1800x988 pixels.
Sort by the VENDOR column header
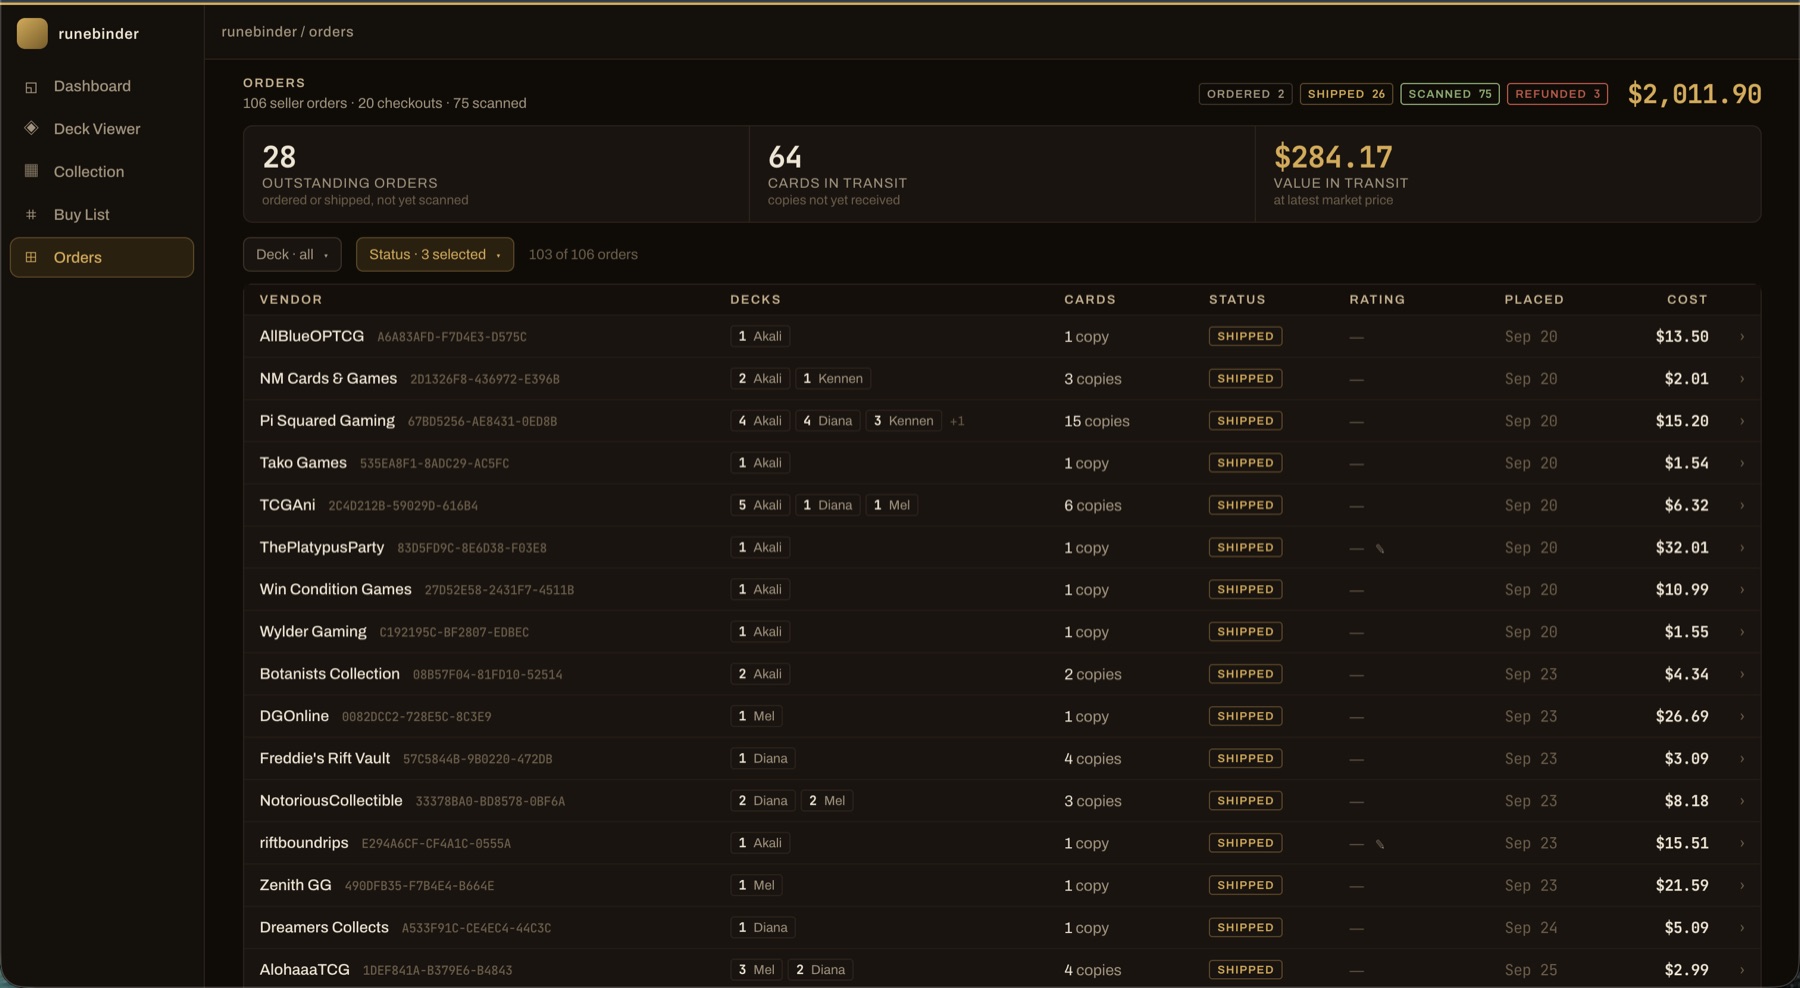click(291, 299)
